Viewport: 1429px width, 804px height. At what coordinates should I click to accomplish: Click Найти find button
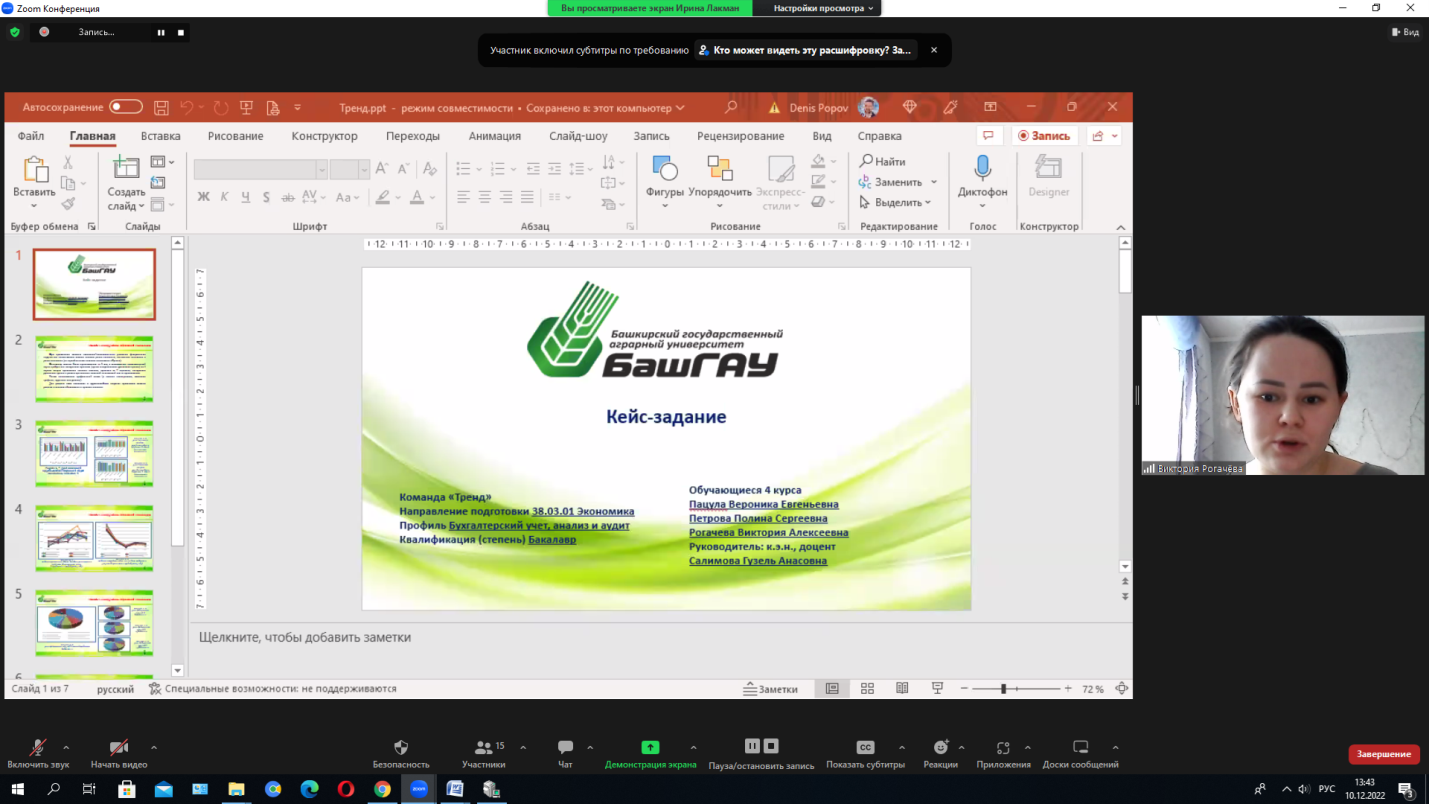point(883,161)
